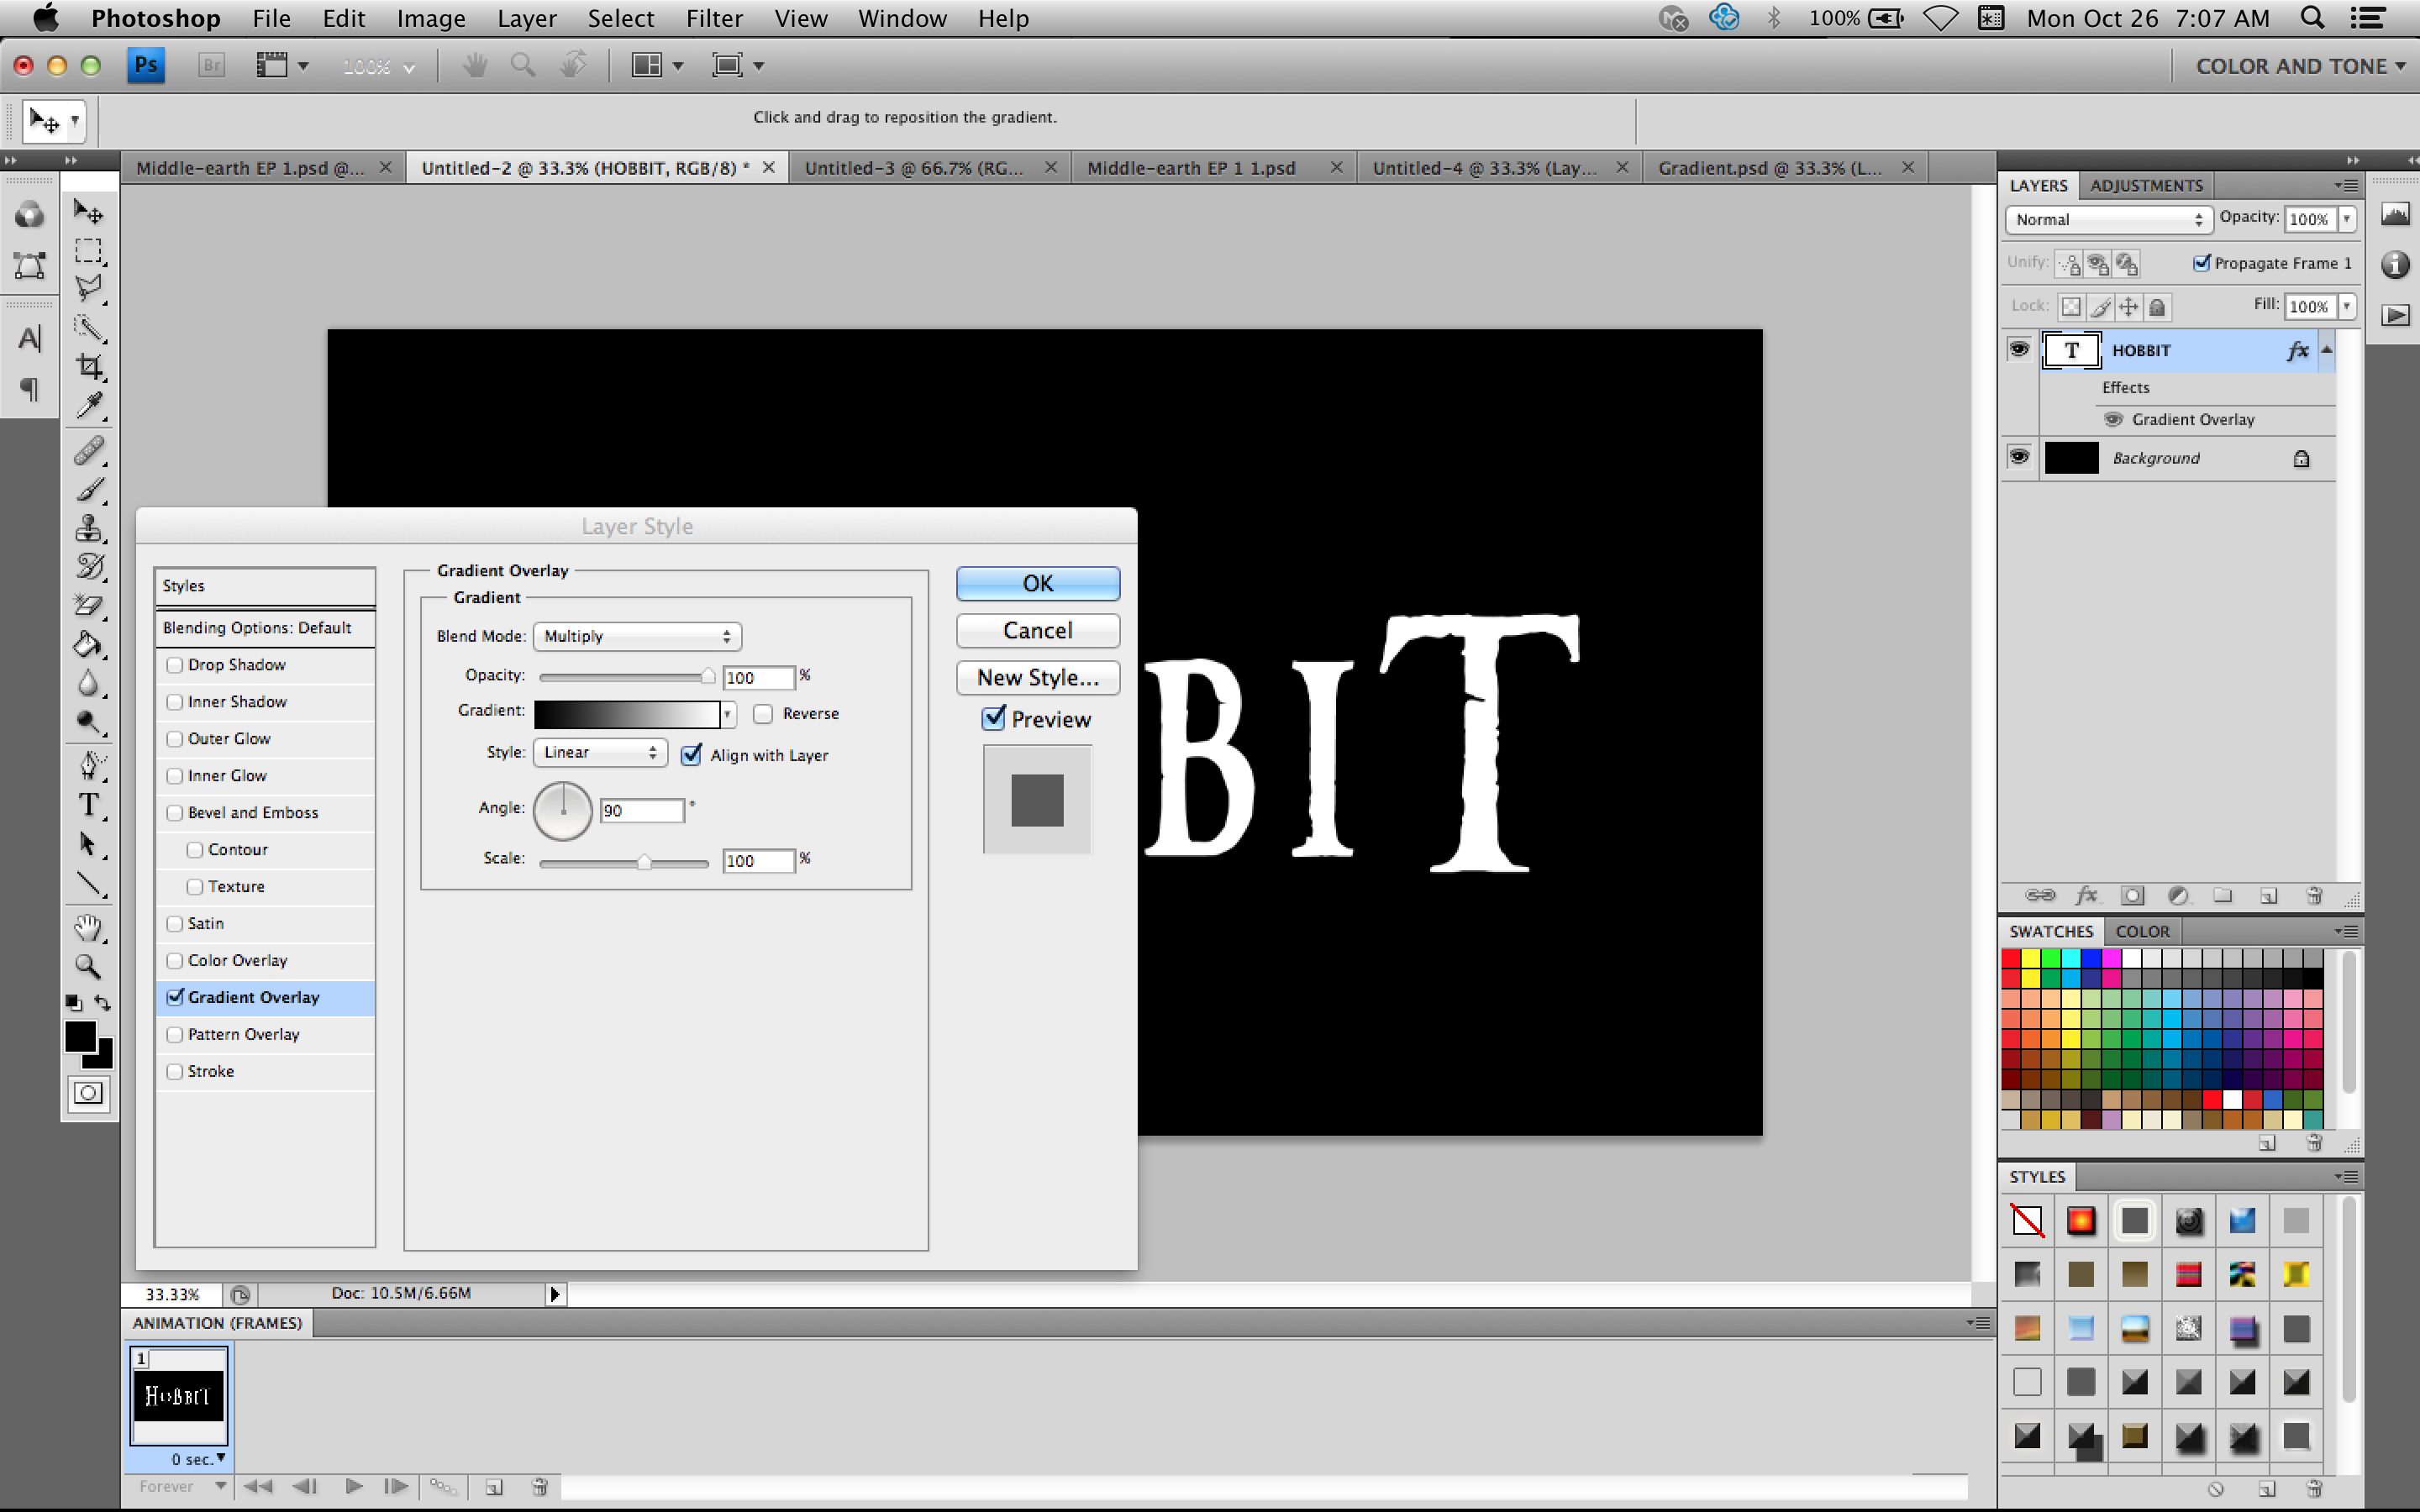
Task: Check the Reverse gradient option
Action: [764, 714]
